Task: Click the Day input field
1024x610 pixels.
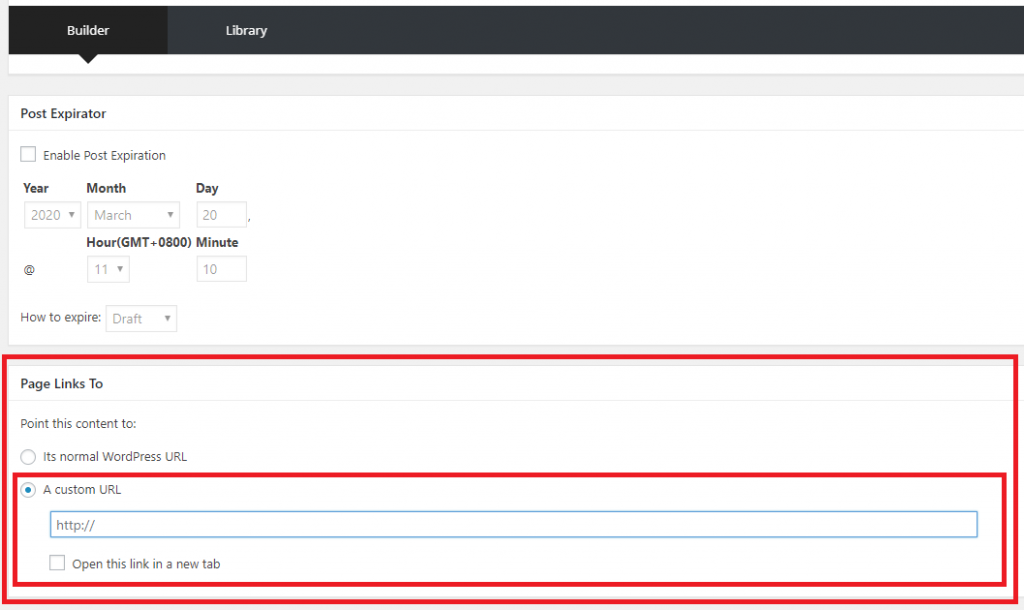Action: coord(221,215)
